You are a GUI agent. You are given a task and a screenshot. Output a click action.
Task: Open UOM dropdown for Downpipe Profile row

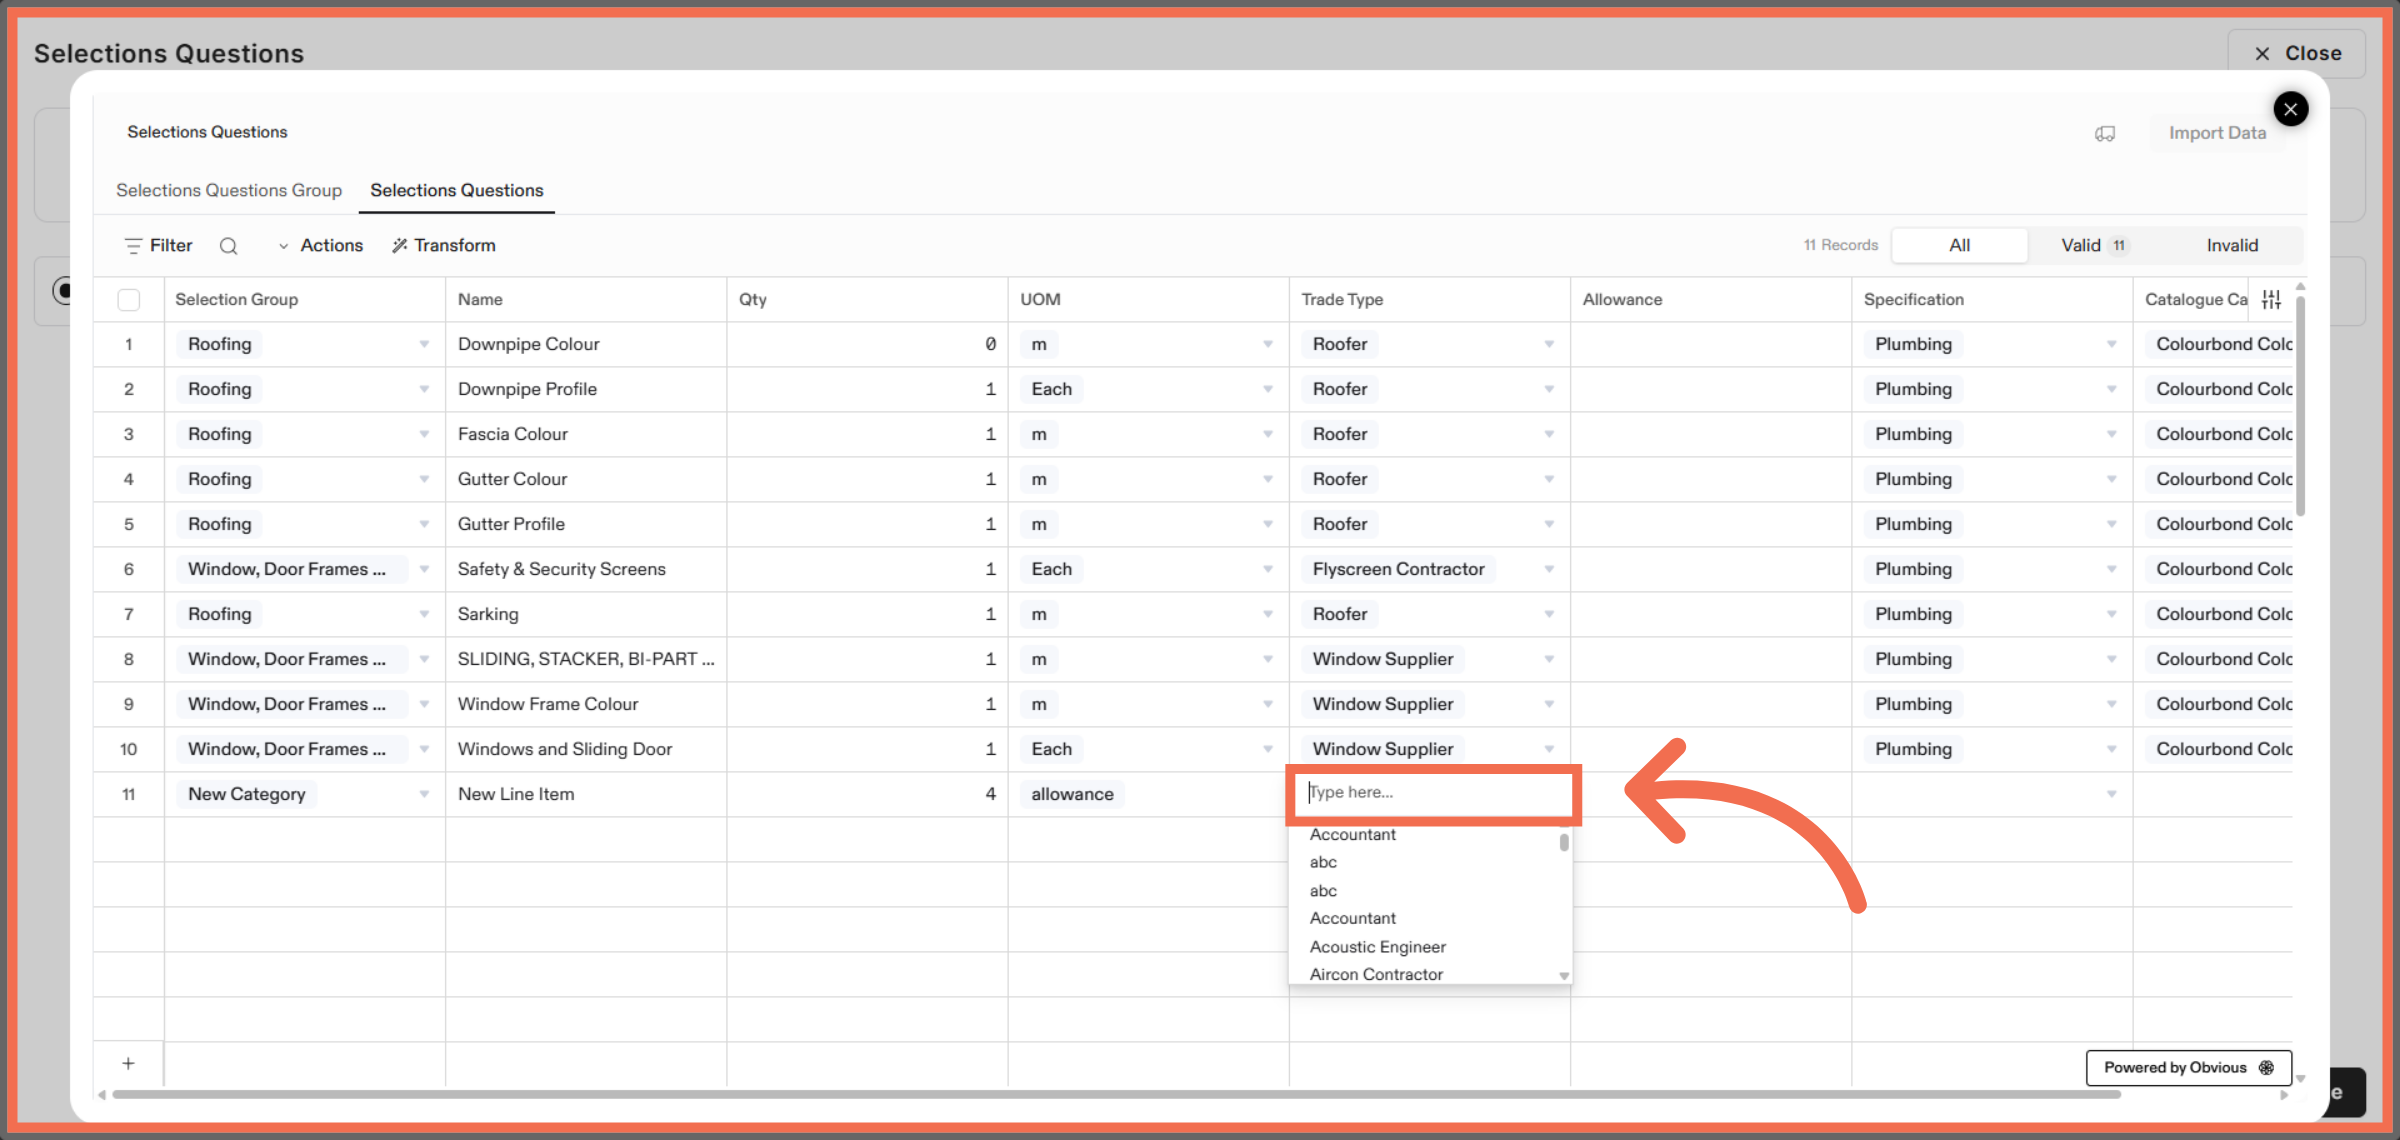pyautogui.click(x=1267, y=389)
